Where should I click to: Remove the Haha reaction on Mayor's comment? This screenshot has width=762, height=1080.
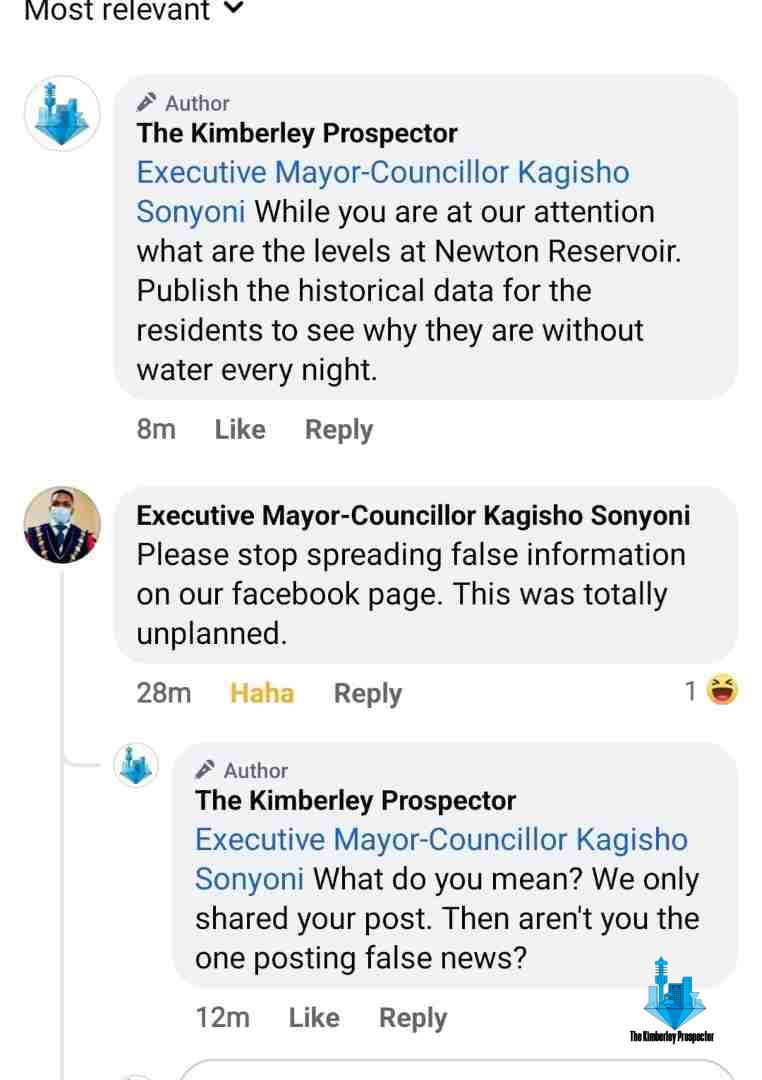[262, 693]
